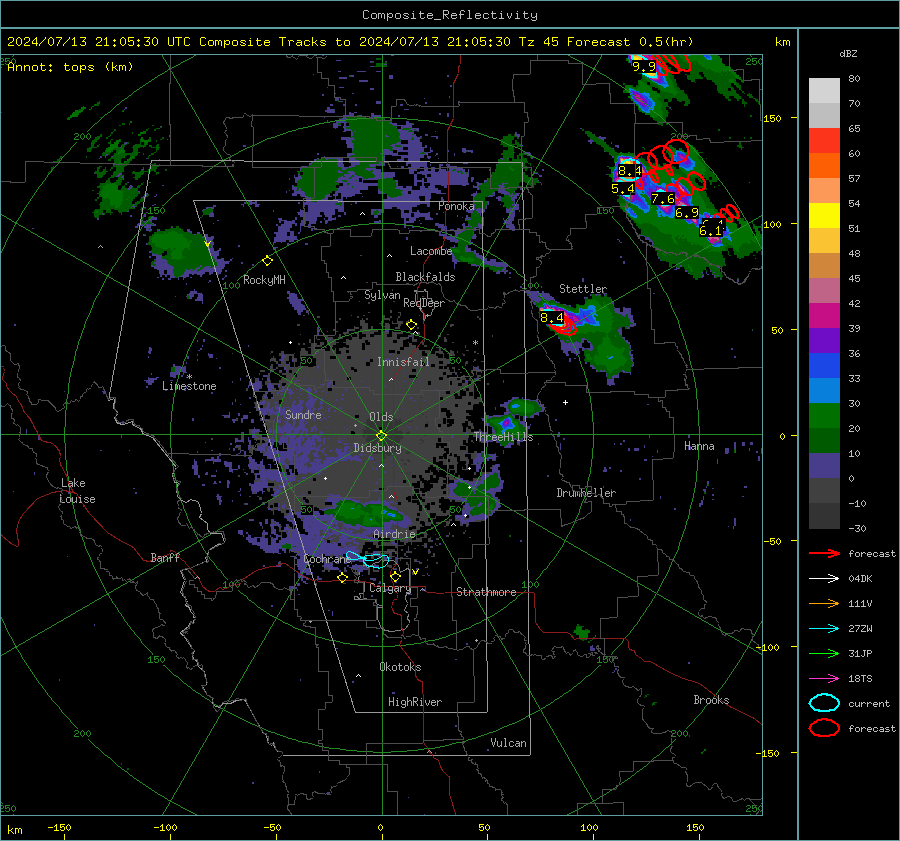Click the yellow diamond marker beside RockyMH

tap(267, 261)
